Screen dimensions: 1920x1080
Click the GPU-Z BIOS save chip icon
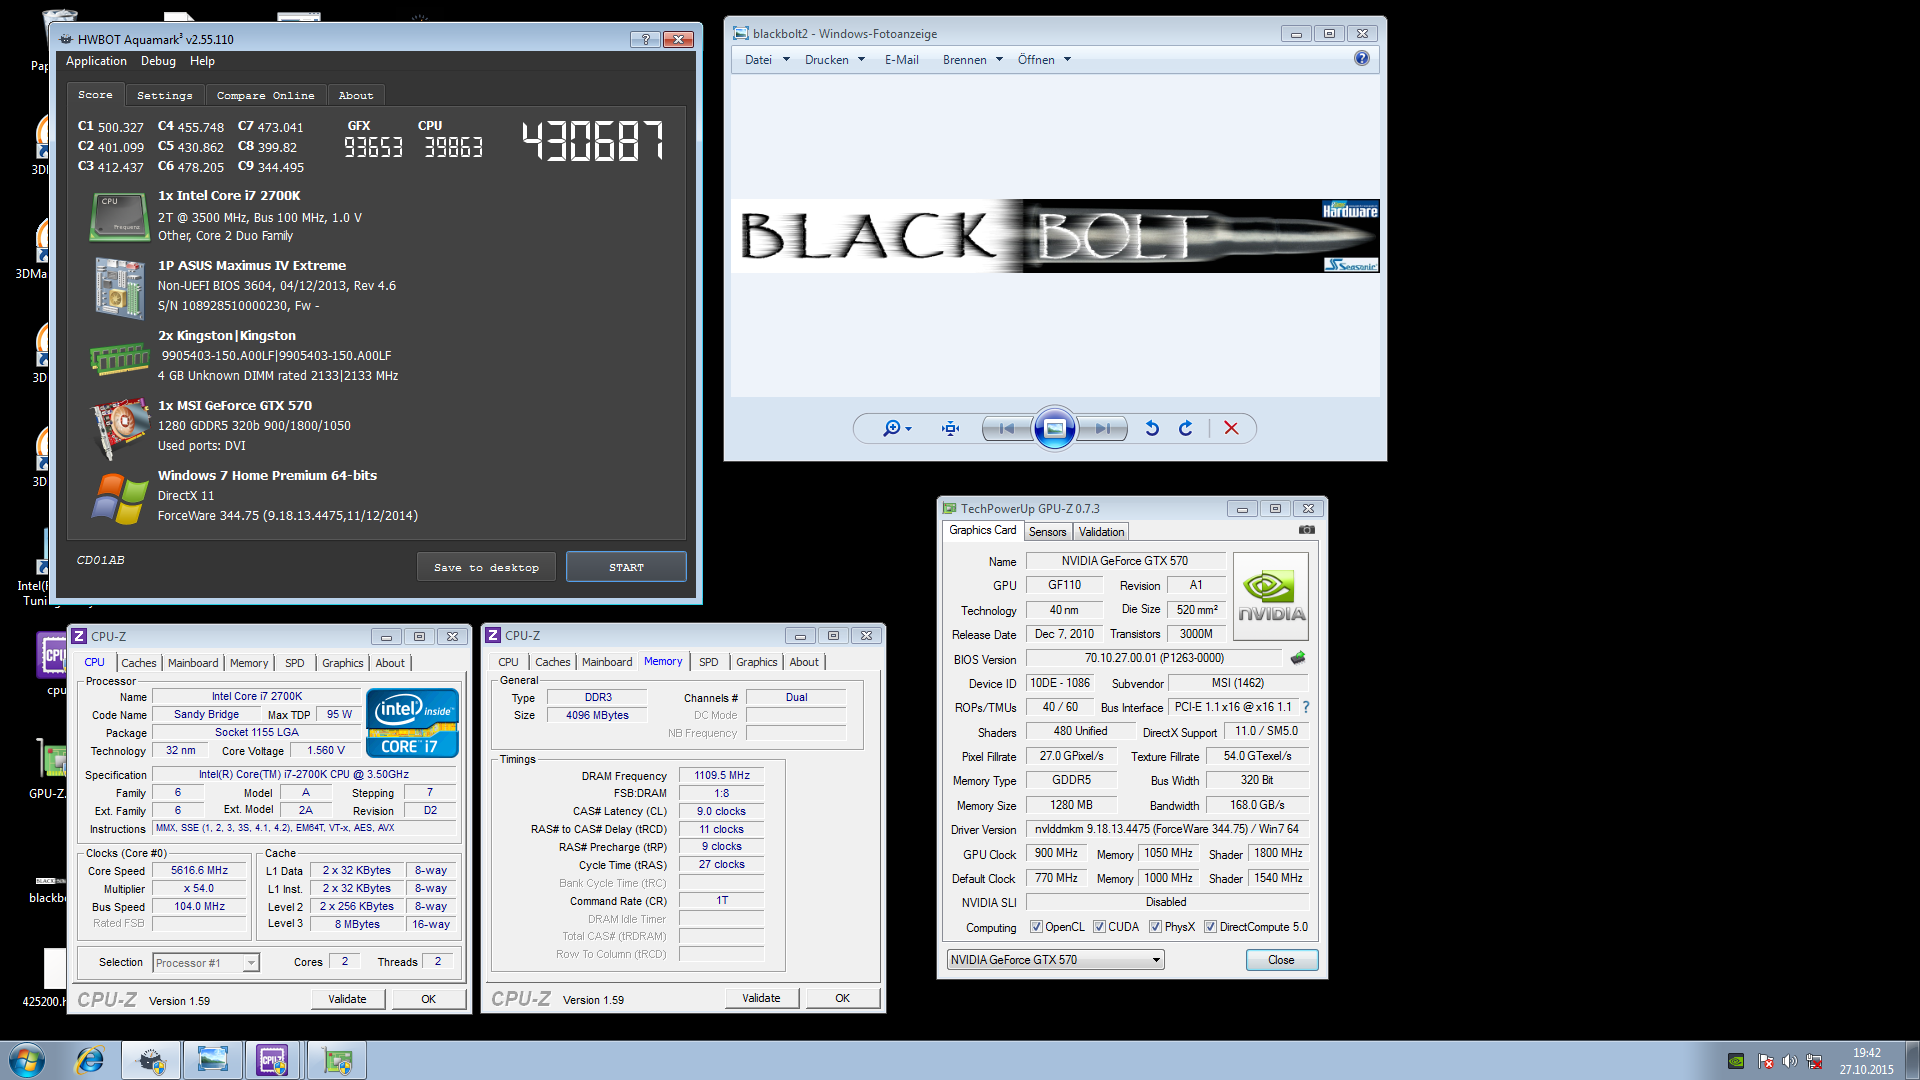pos(1298,658)
